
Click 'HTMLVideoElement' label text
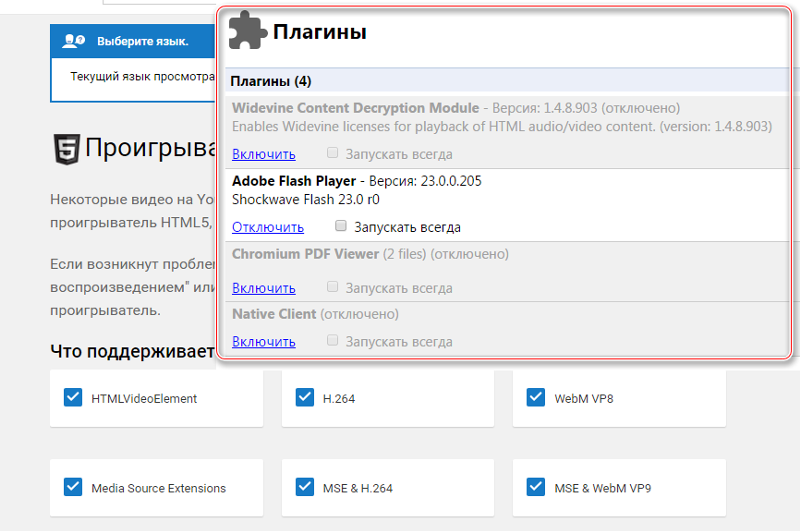click(x=144, y=399)
